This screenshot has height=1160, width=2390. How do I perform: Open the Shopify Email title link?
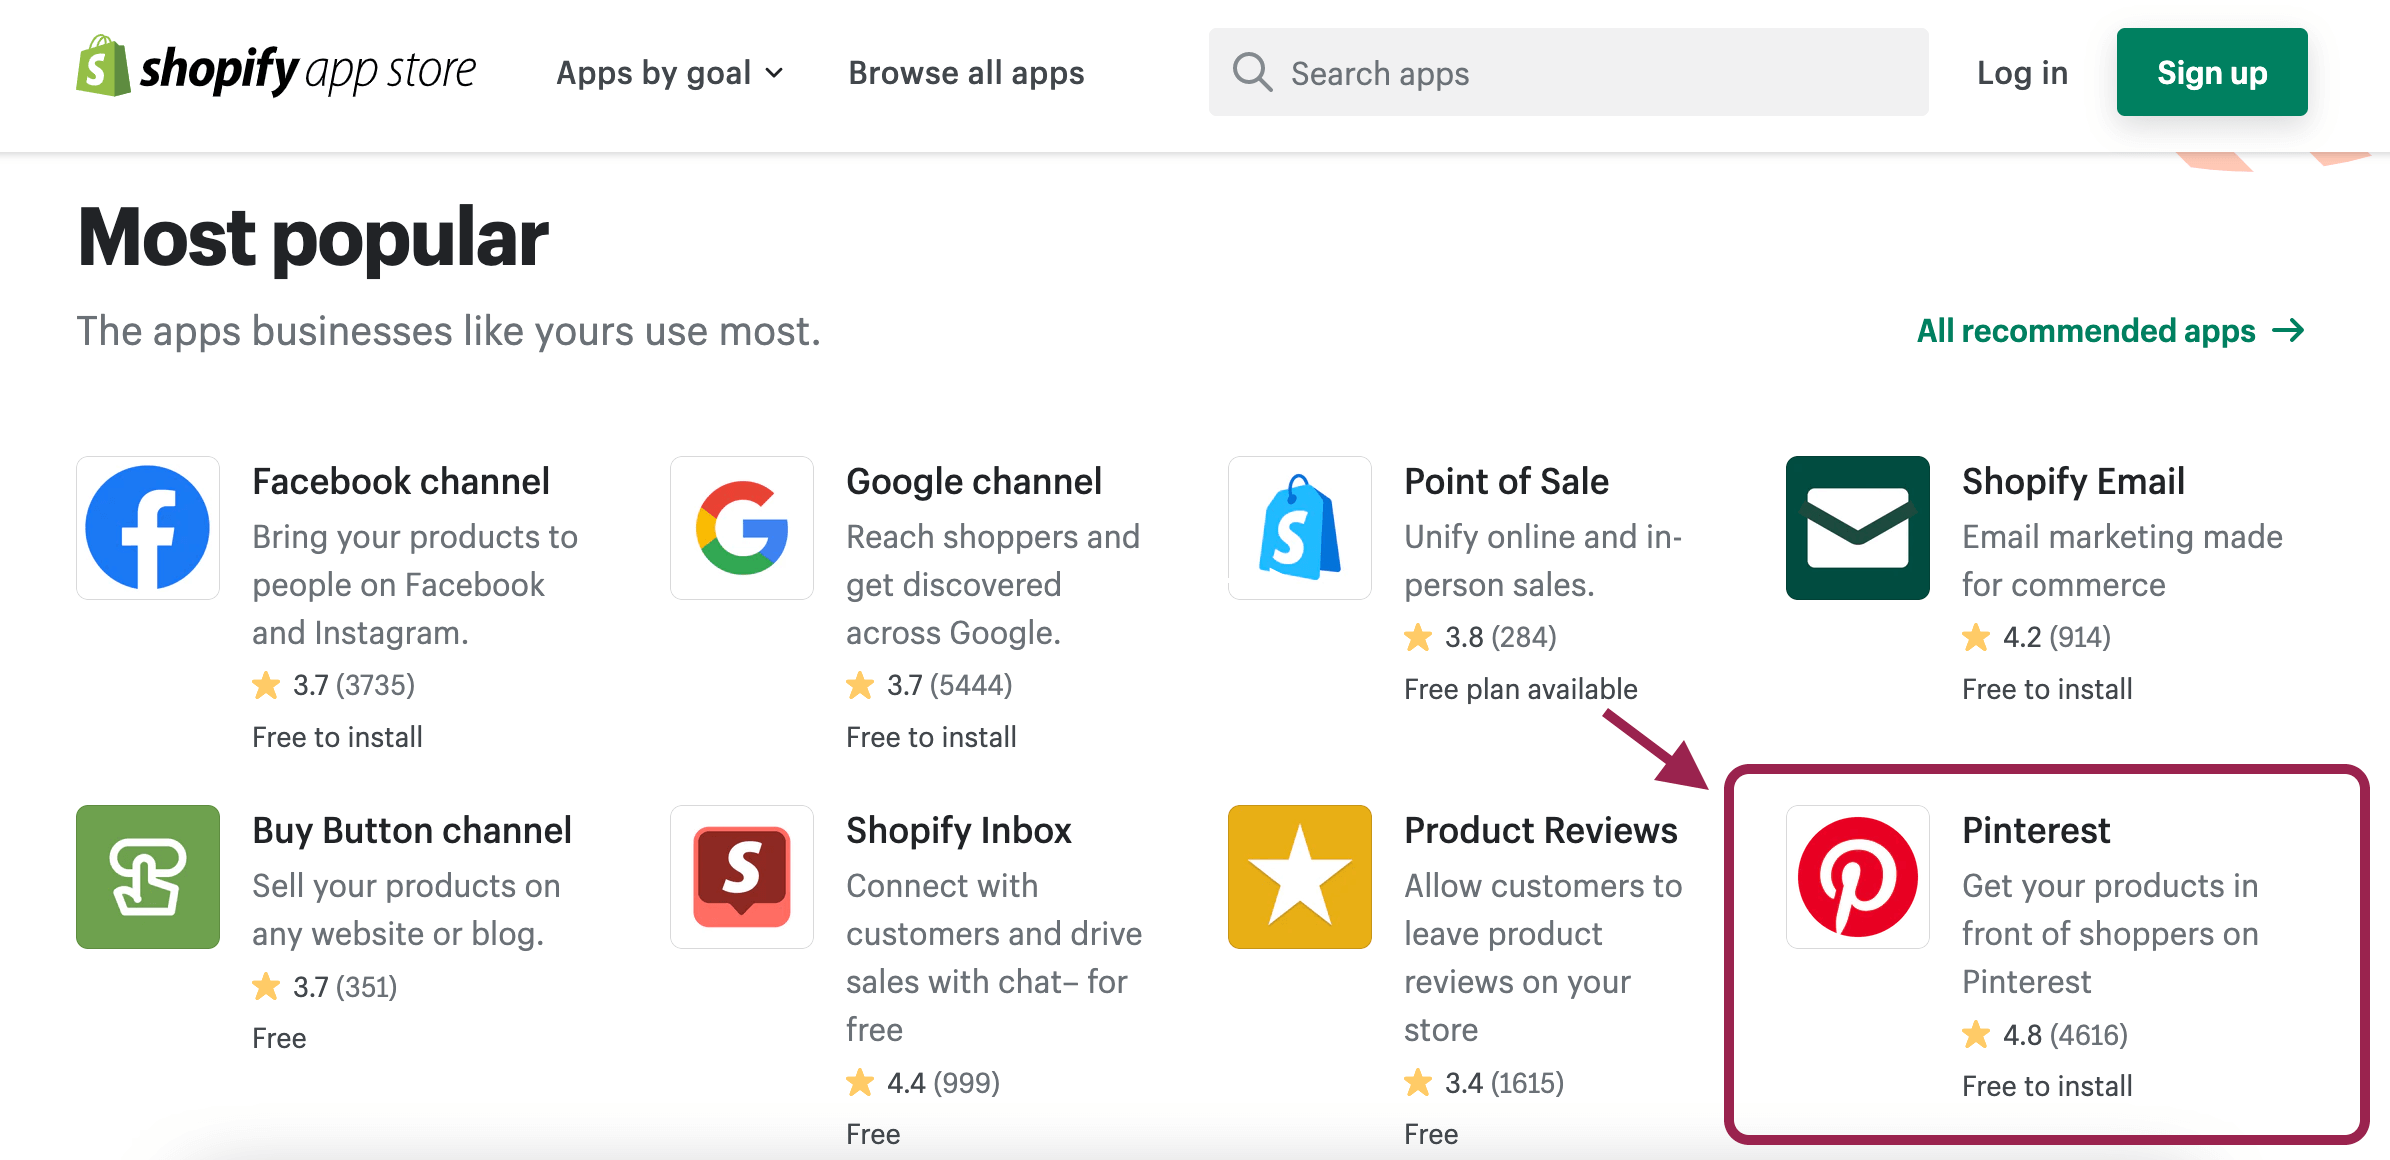2073,481
